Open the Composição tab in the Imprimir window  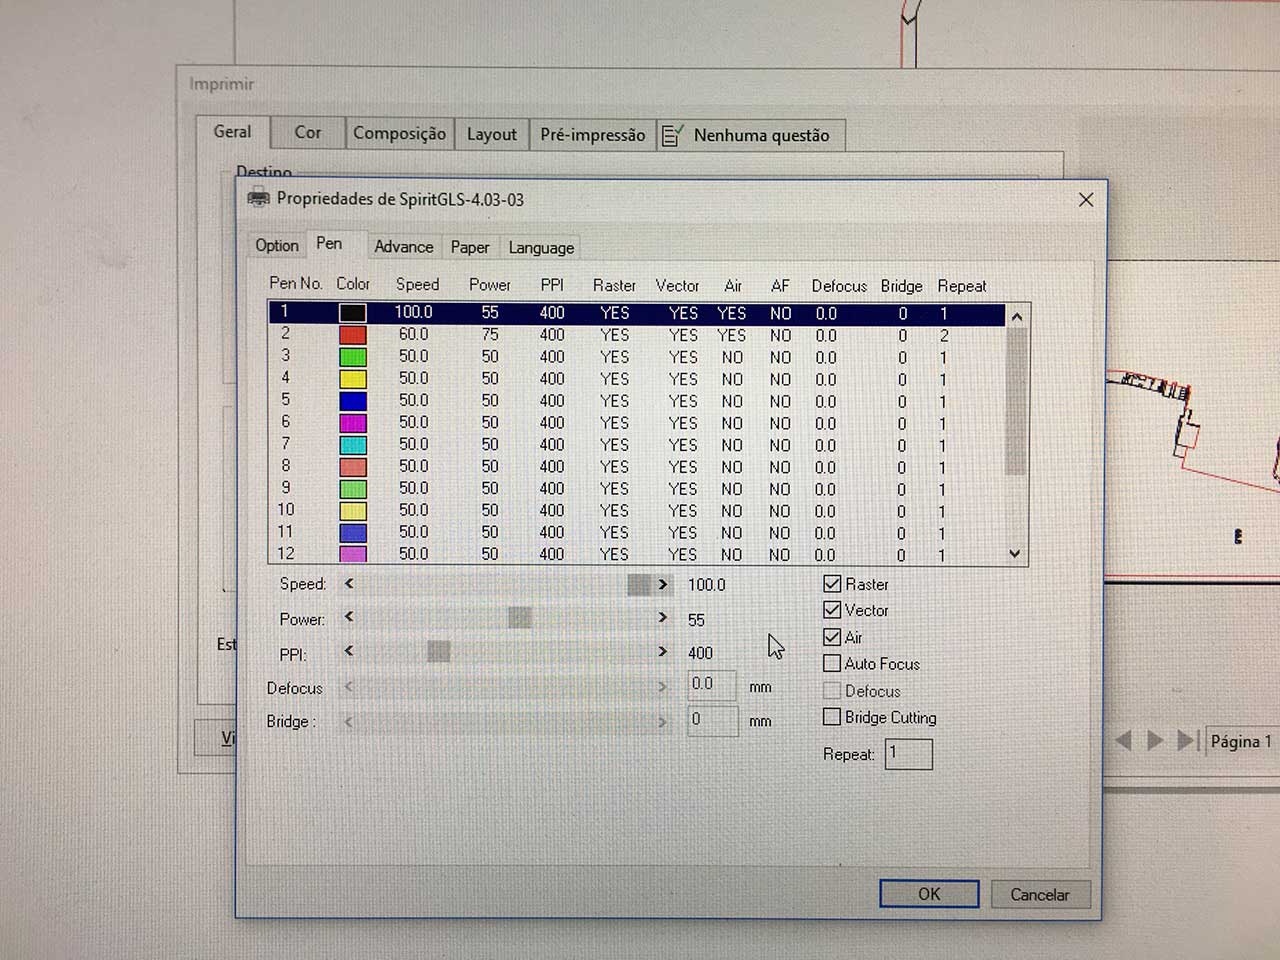399,133
